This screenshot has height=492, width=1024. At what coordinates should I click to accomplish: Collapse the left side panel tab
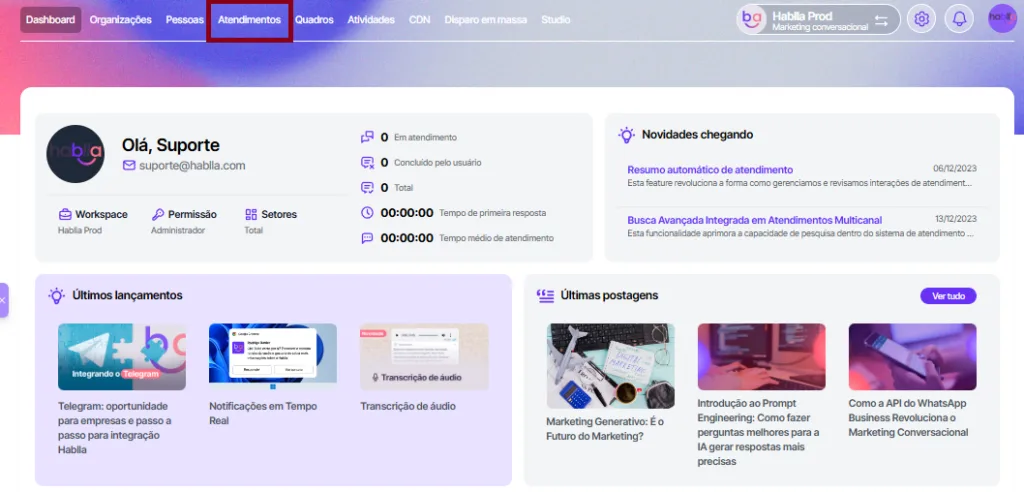4,299
